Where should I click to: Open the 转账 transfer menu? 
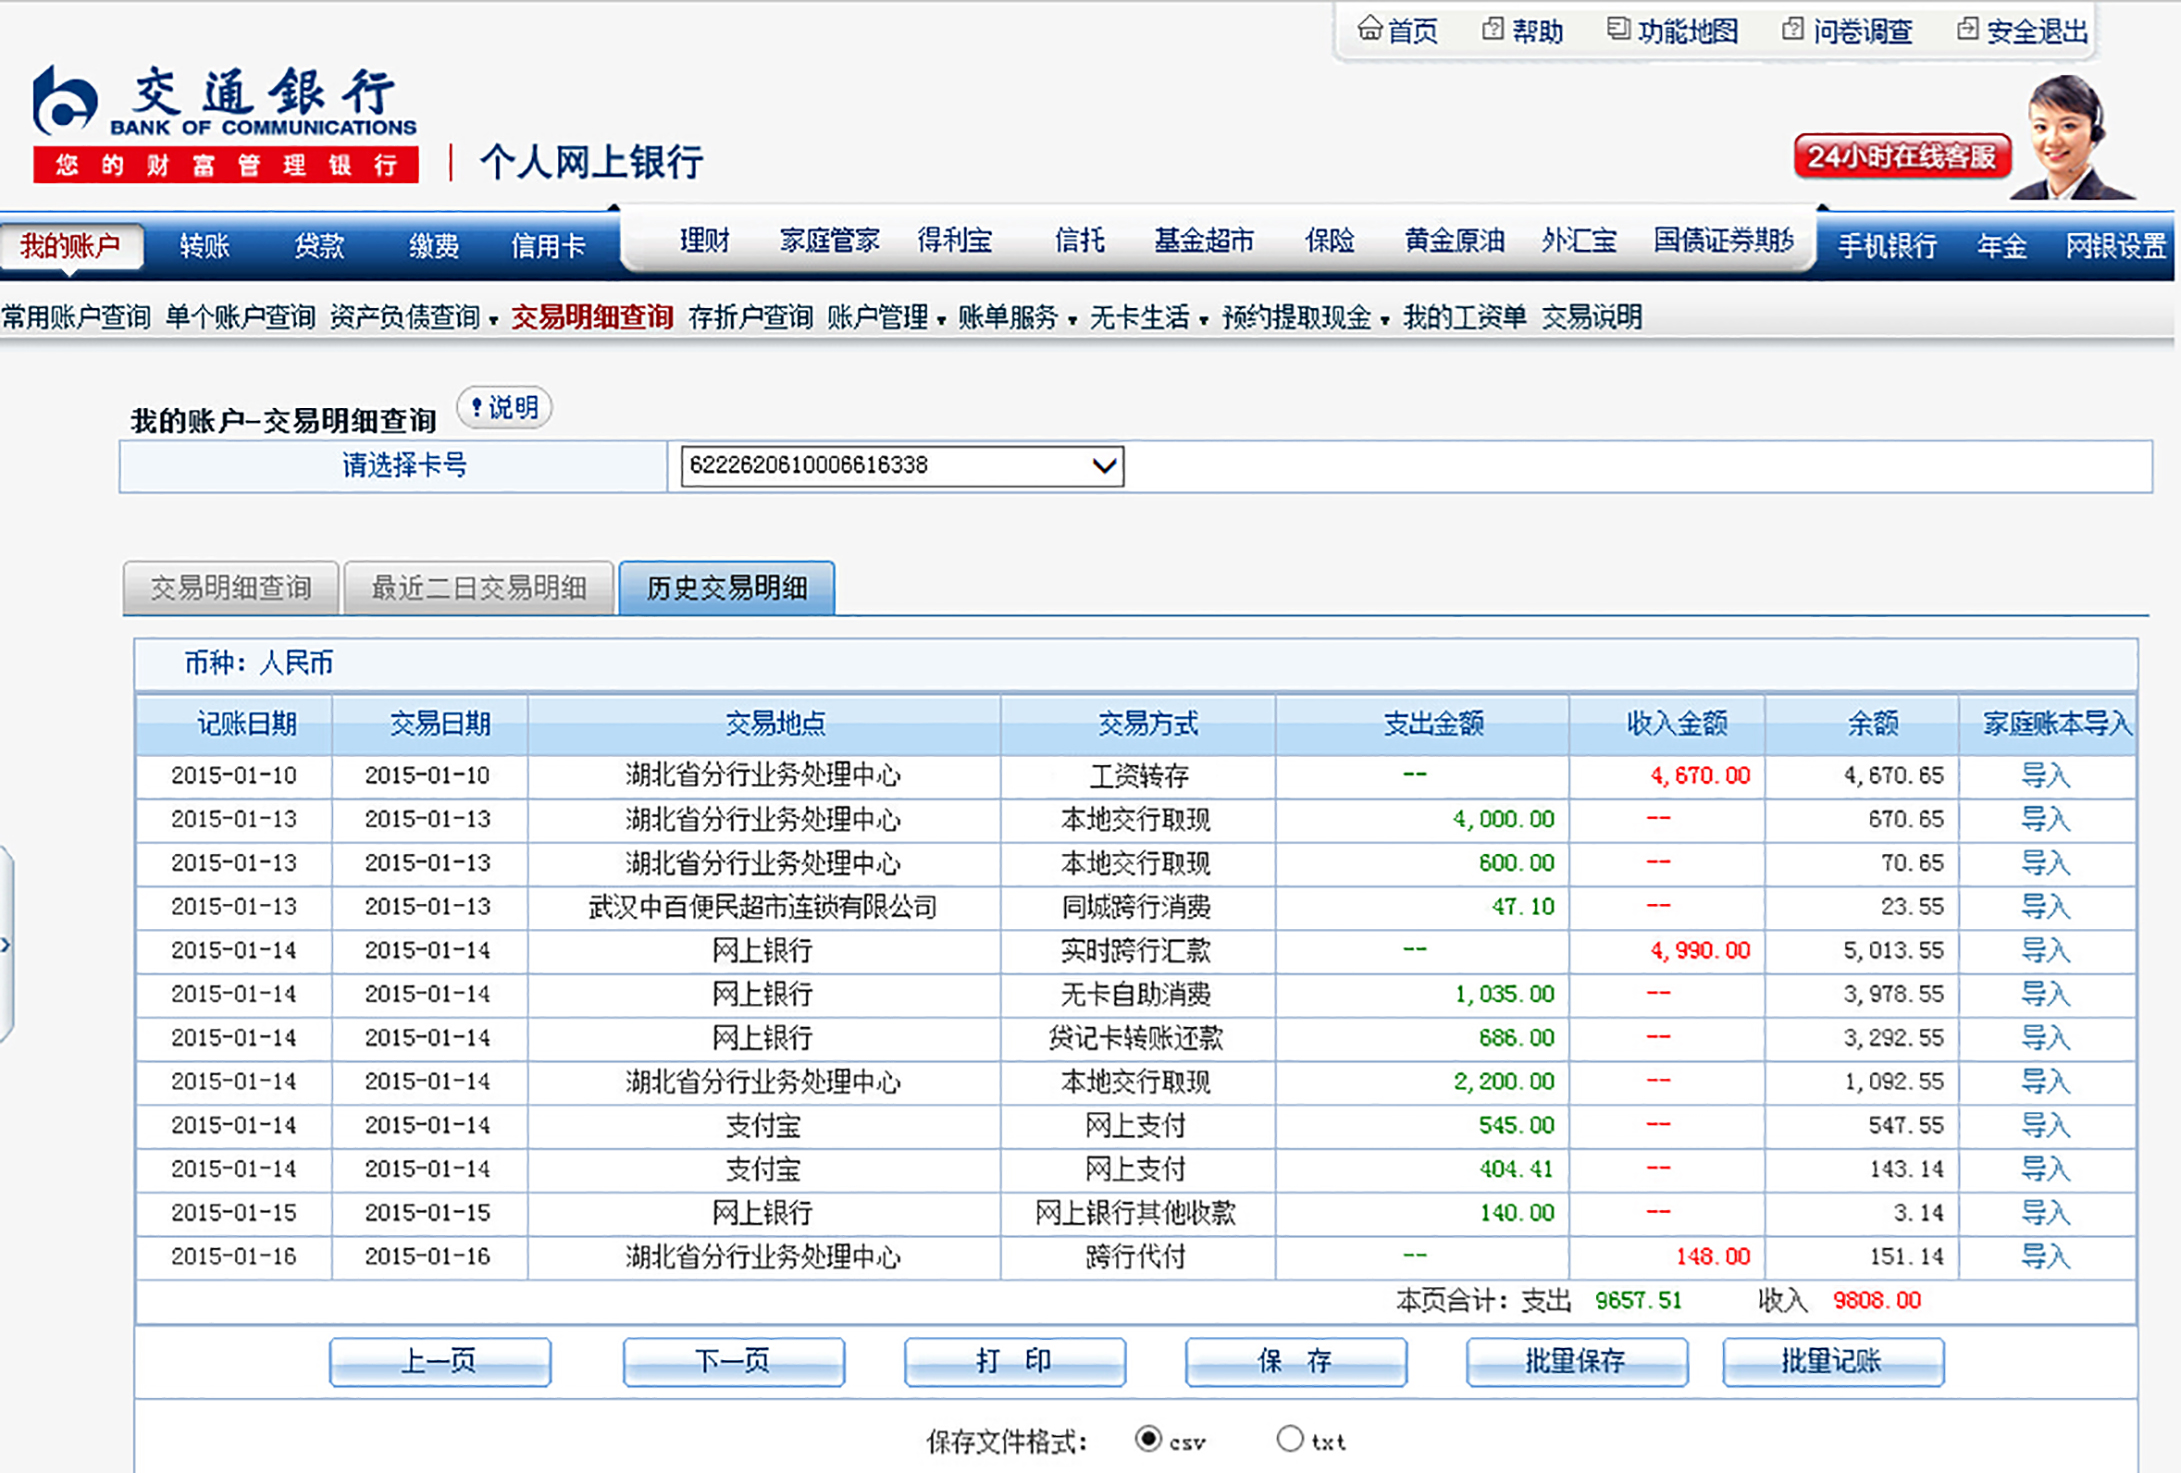tap(204, 246)
